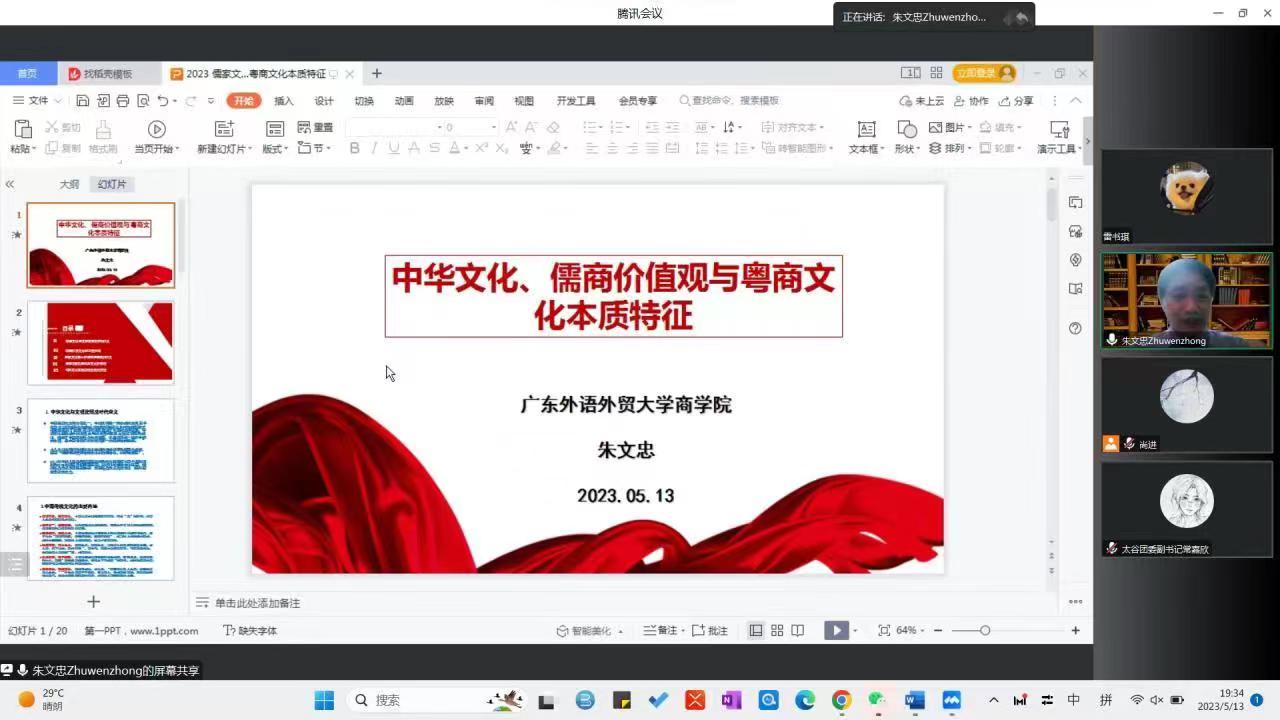Viewport: 1280px width, 720px height.
Task: Click the slide sorter view icon
Action: pyautogui.click(x=777, y=631)
